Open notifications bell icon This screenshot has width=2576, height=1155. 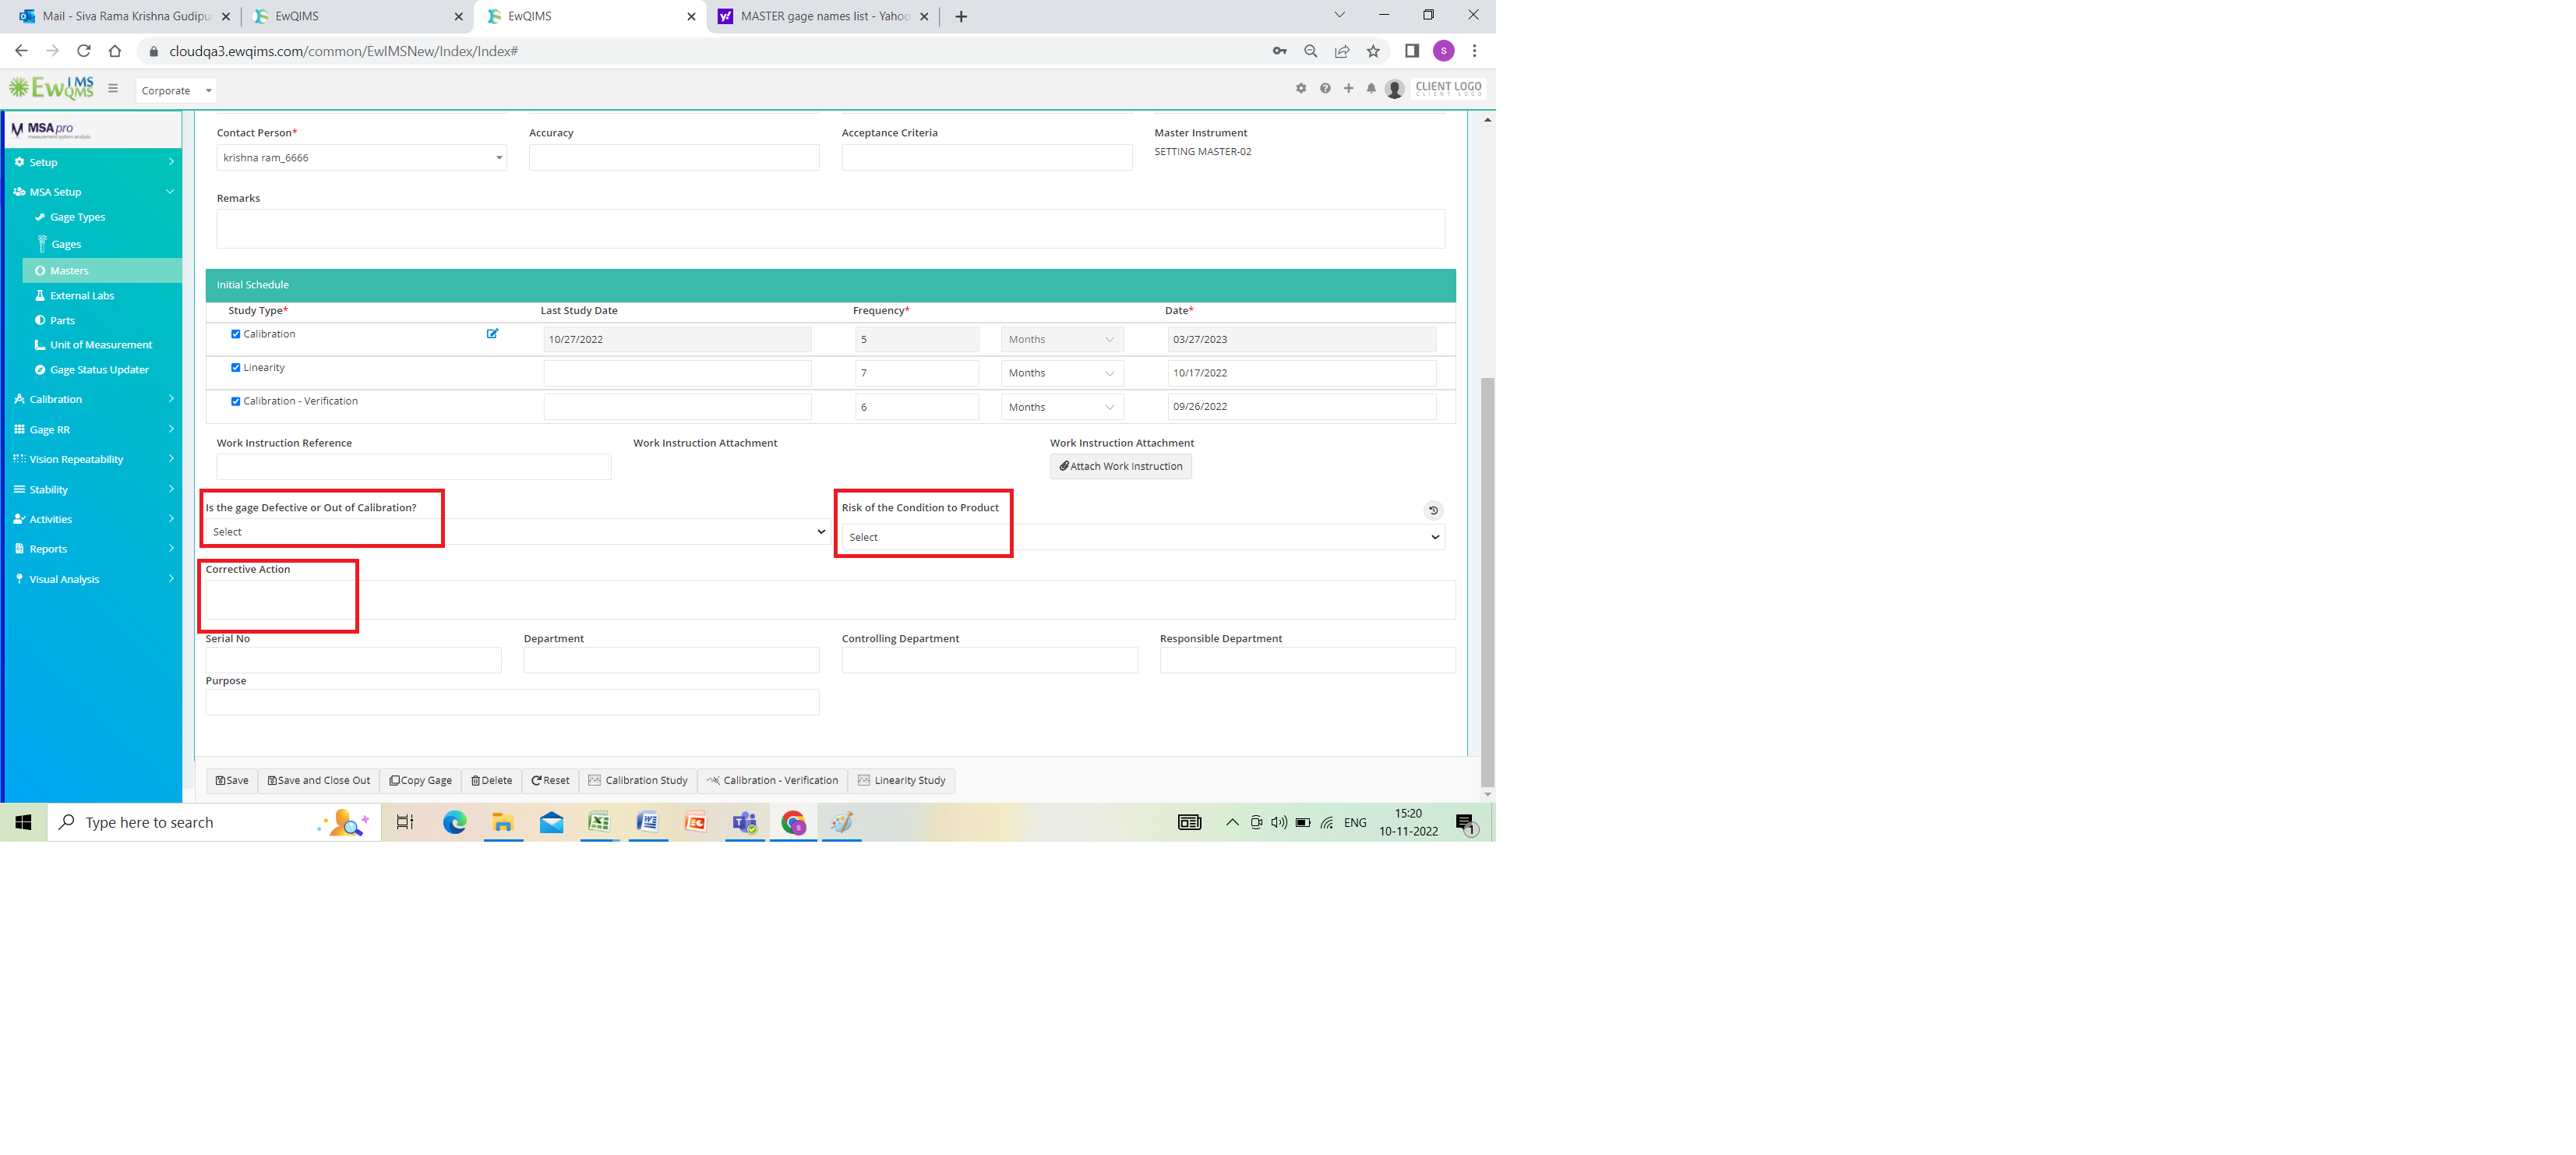point(1371,88)
